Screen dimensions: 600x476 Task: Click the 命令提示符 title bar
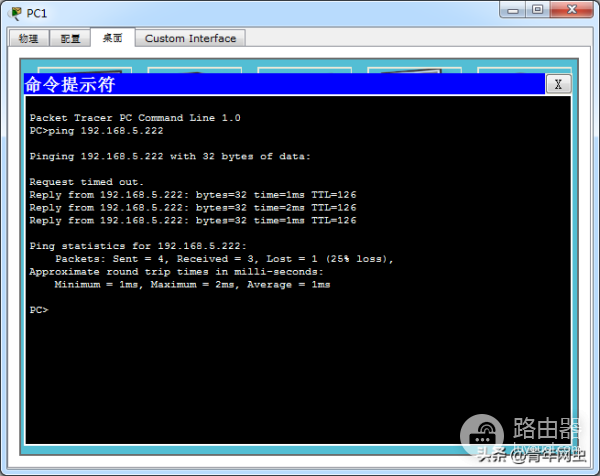(280, 84)
